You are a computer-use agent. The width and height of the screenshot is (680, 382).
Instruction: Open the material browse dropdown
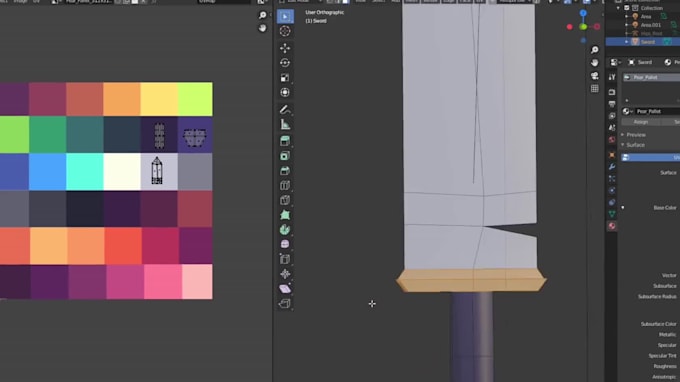point(627,111)
